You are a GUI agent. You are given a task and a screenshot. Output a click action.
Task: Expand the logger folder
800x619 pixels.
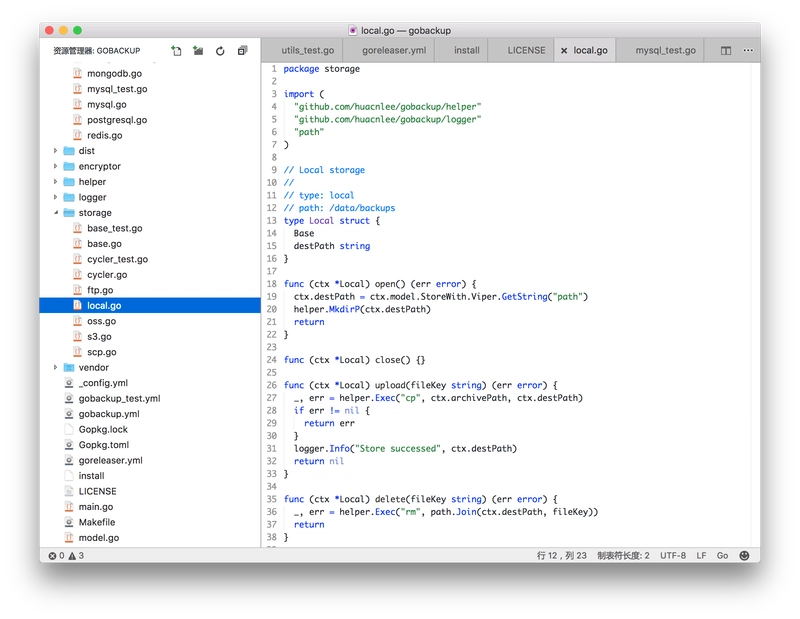(x=55, y=197)
